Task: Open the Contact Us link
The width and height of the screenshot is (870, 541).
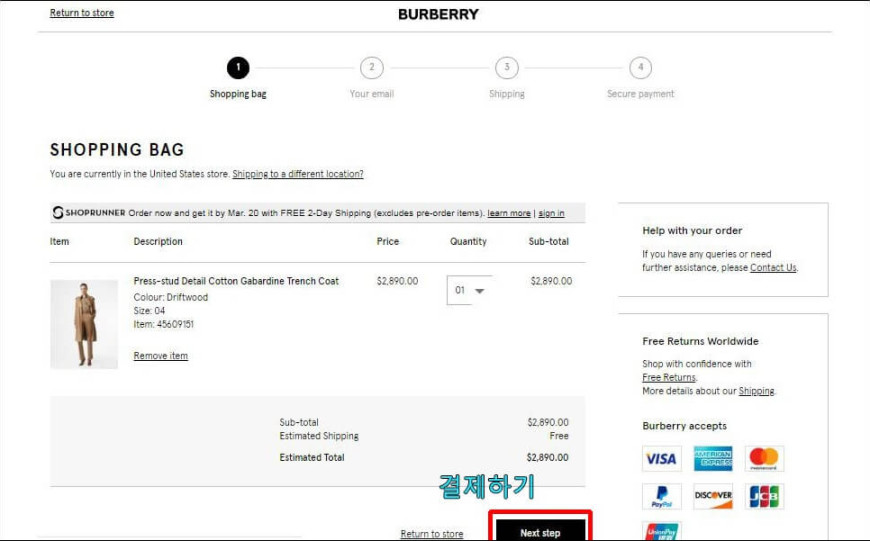Action: coord(773,267)
